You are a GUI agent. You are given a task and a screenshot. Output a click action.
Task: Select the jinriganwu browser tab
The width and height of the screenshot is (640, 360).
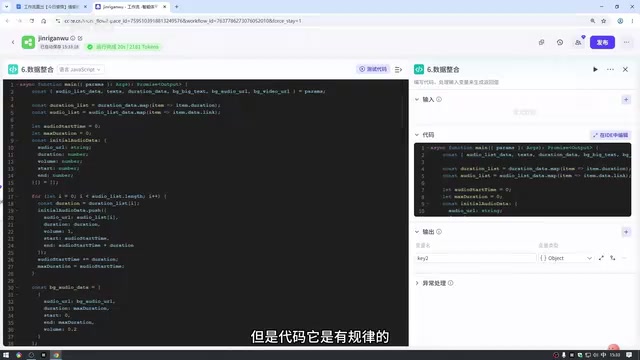coord(130,7)
